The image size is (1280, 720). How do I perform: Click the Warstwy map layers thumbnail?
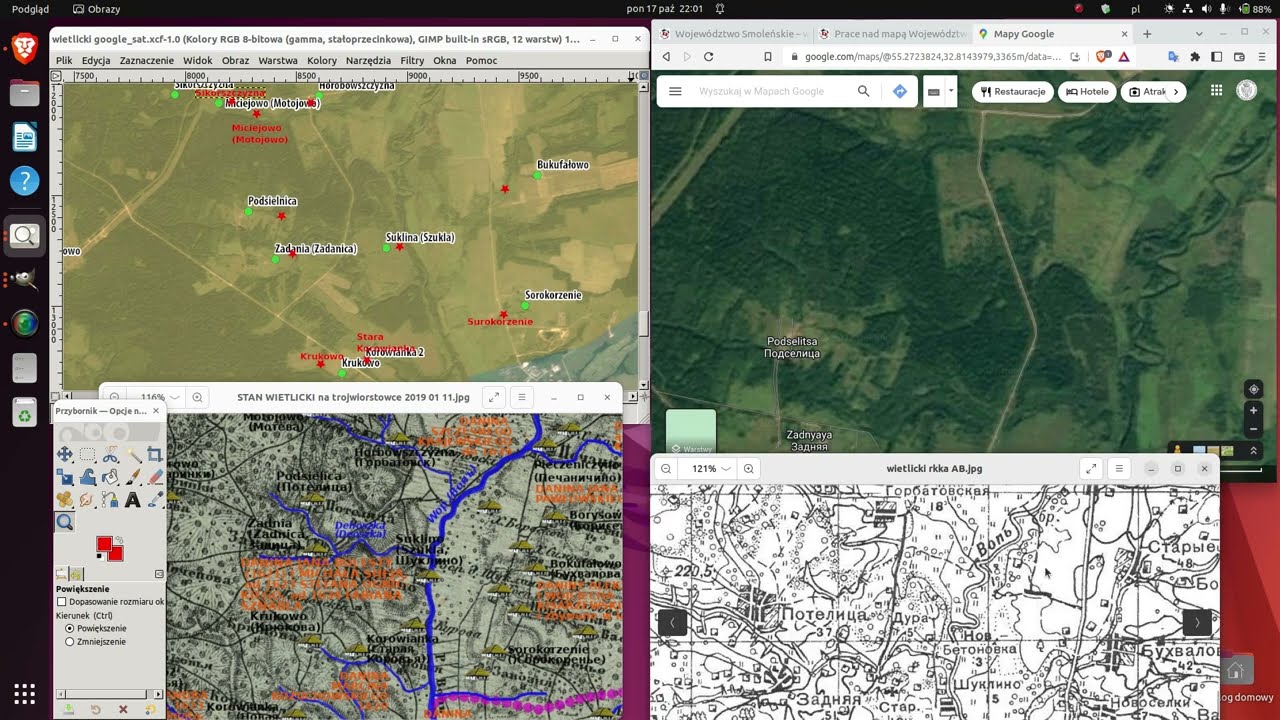tap(691, 432)
